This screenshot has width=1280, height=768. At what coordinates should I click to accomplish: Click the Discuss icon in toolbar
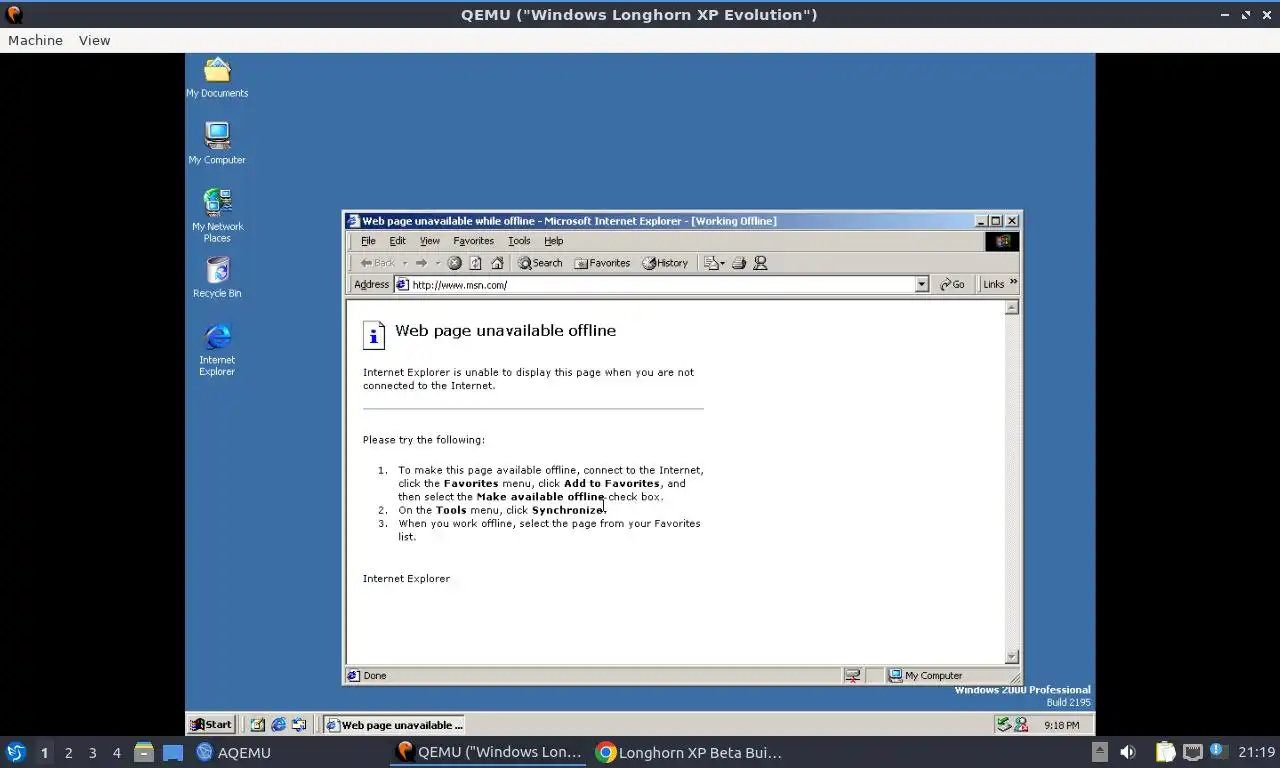(x=760, y=263)
